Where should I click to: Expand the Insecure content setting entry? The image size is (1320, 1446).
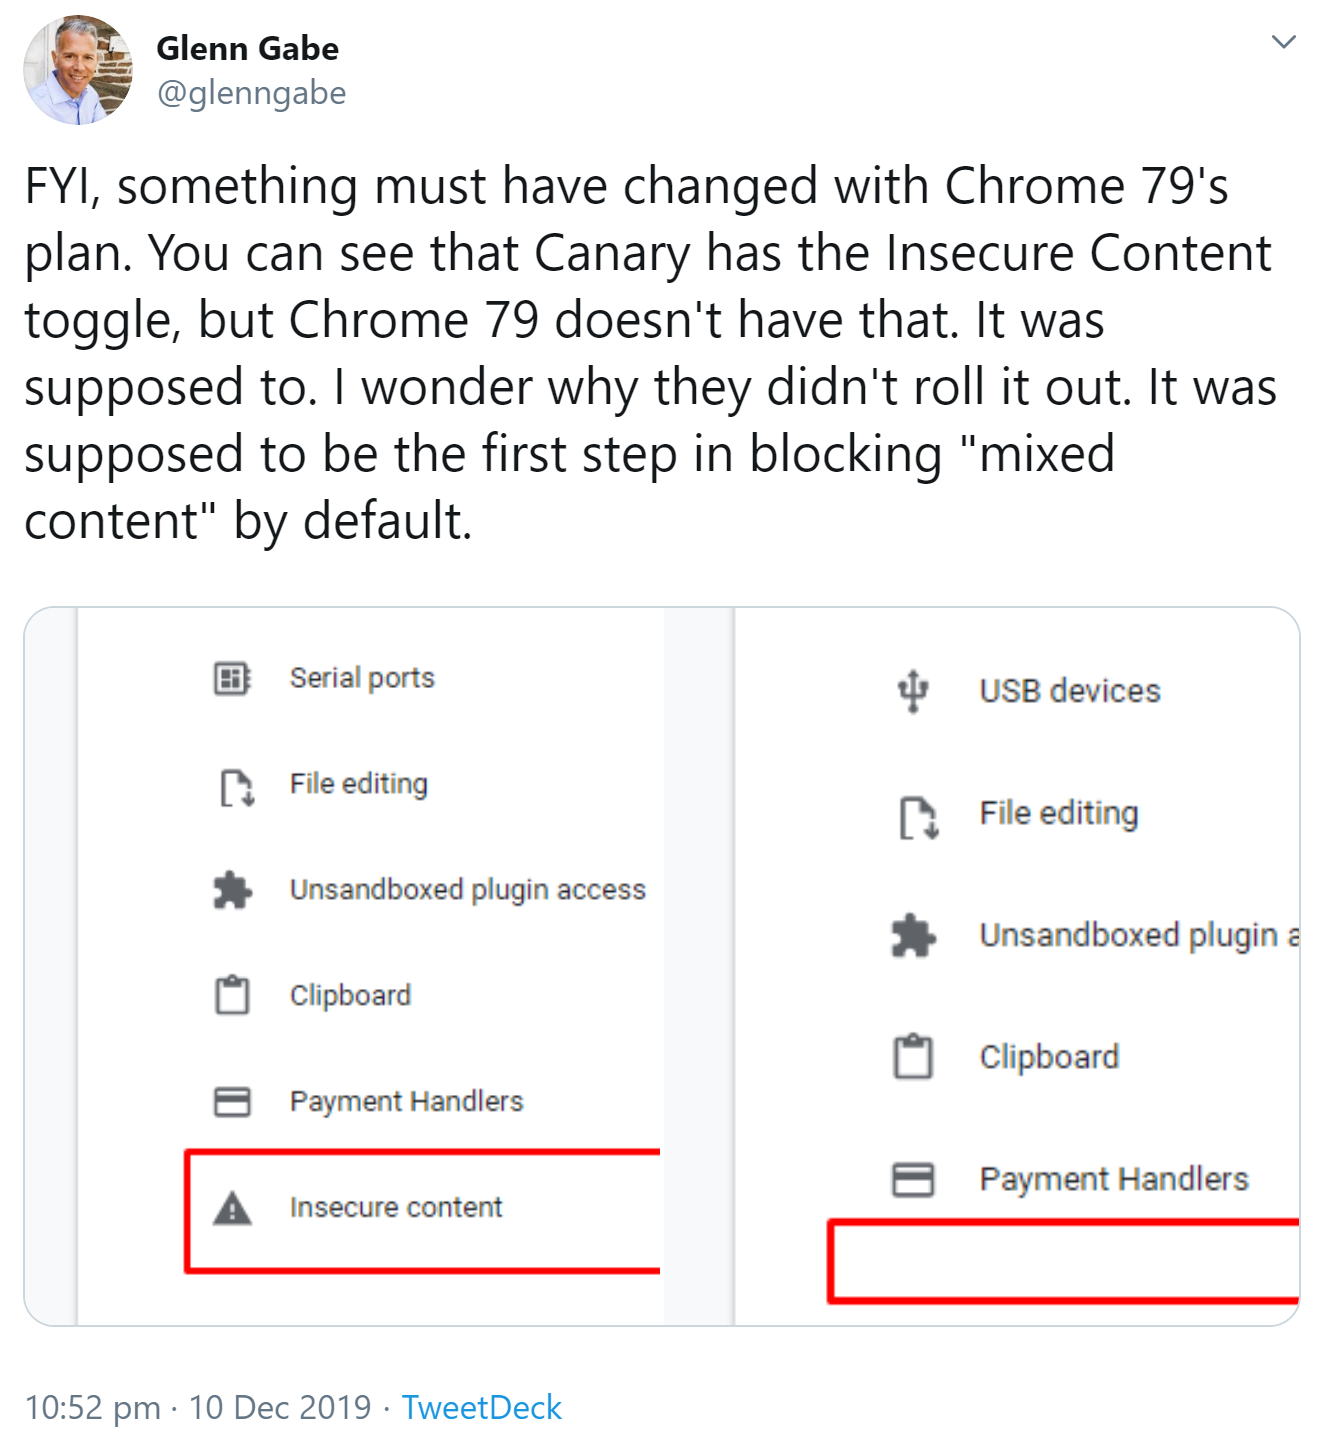(396, 1208)
